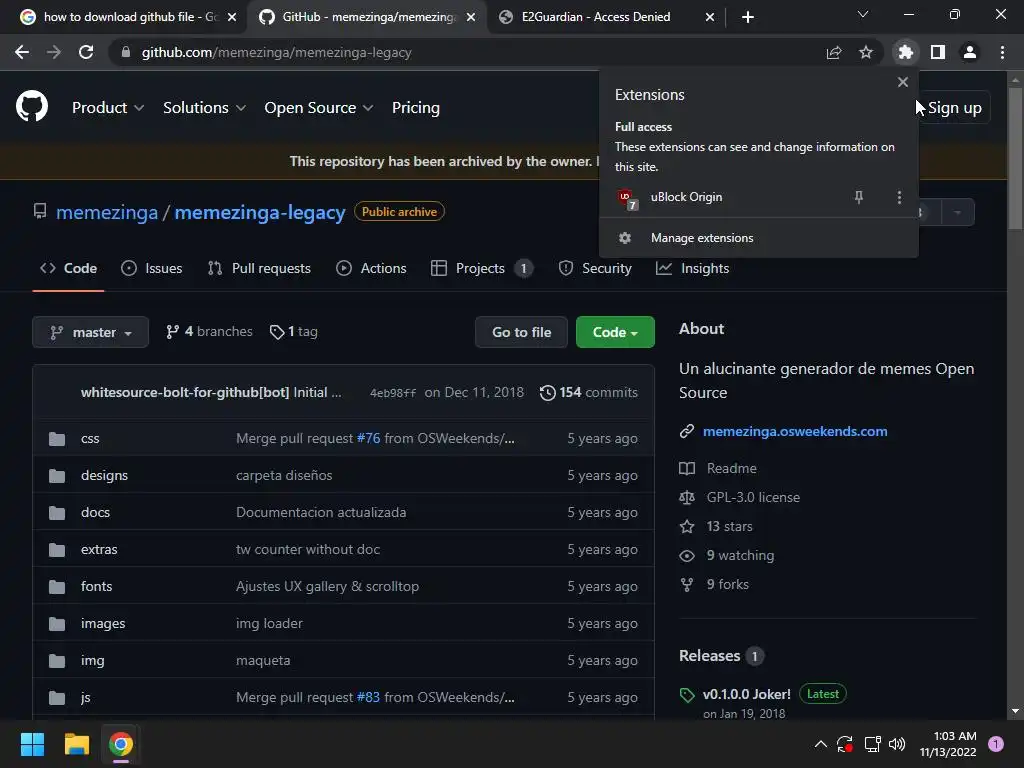Viewport: 1024px width, 768px height.
Task: Open the js folder
Action: tap(86, 697)
